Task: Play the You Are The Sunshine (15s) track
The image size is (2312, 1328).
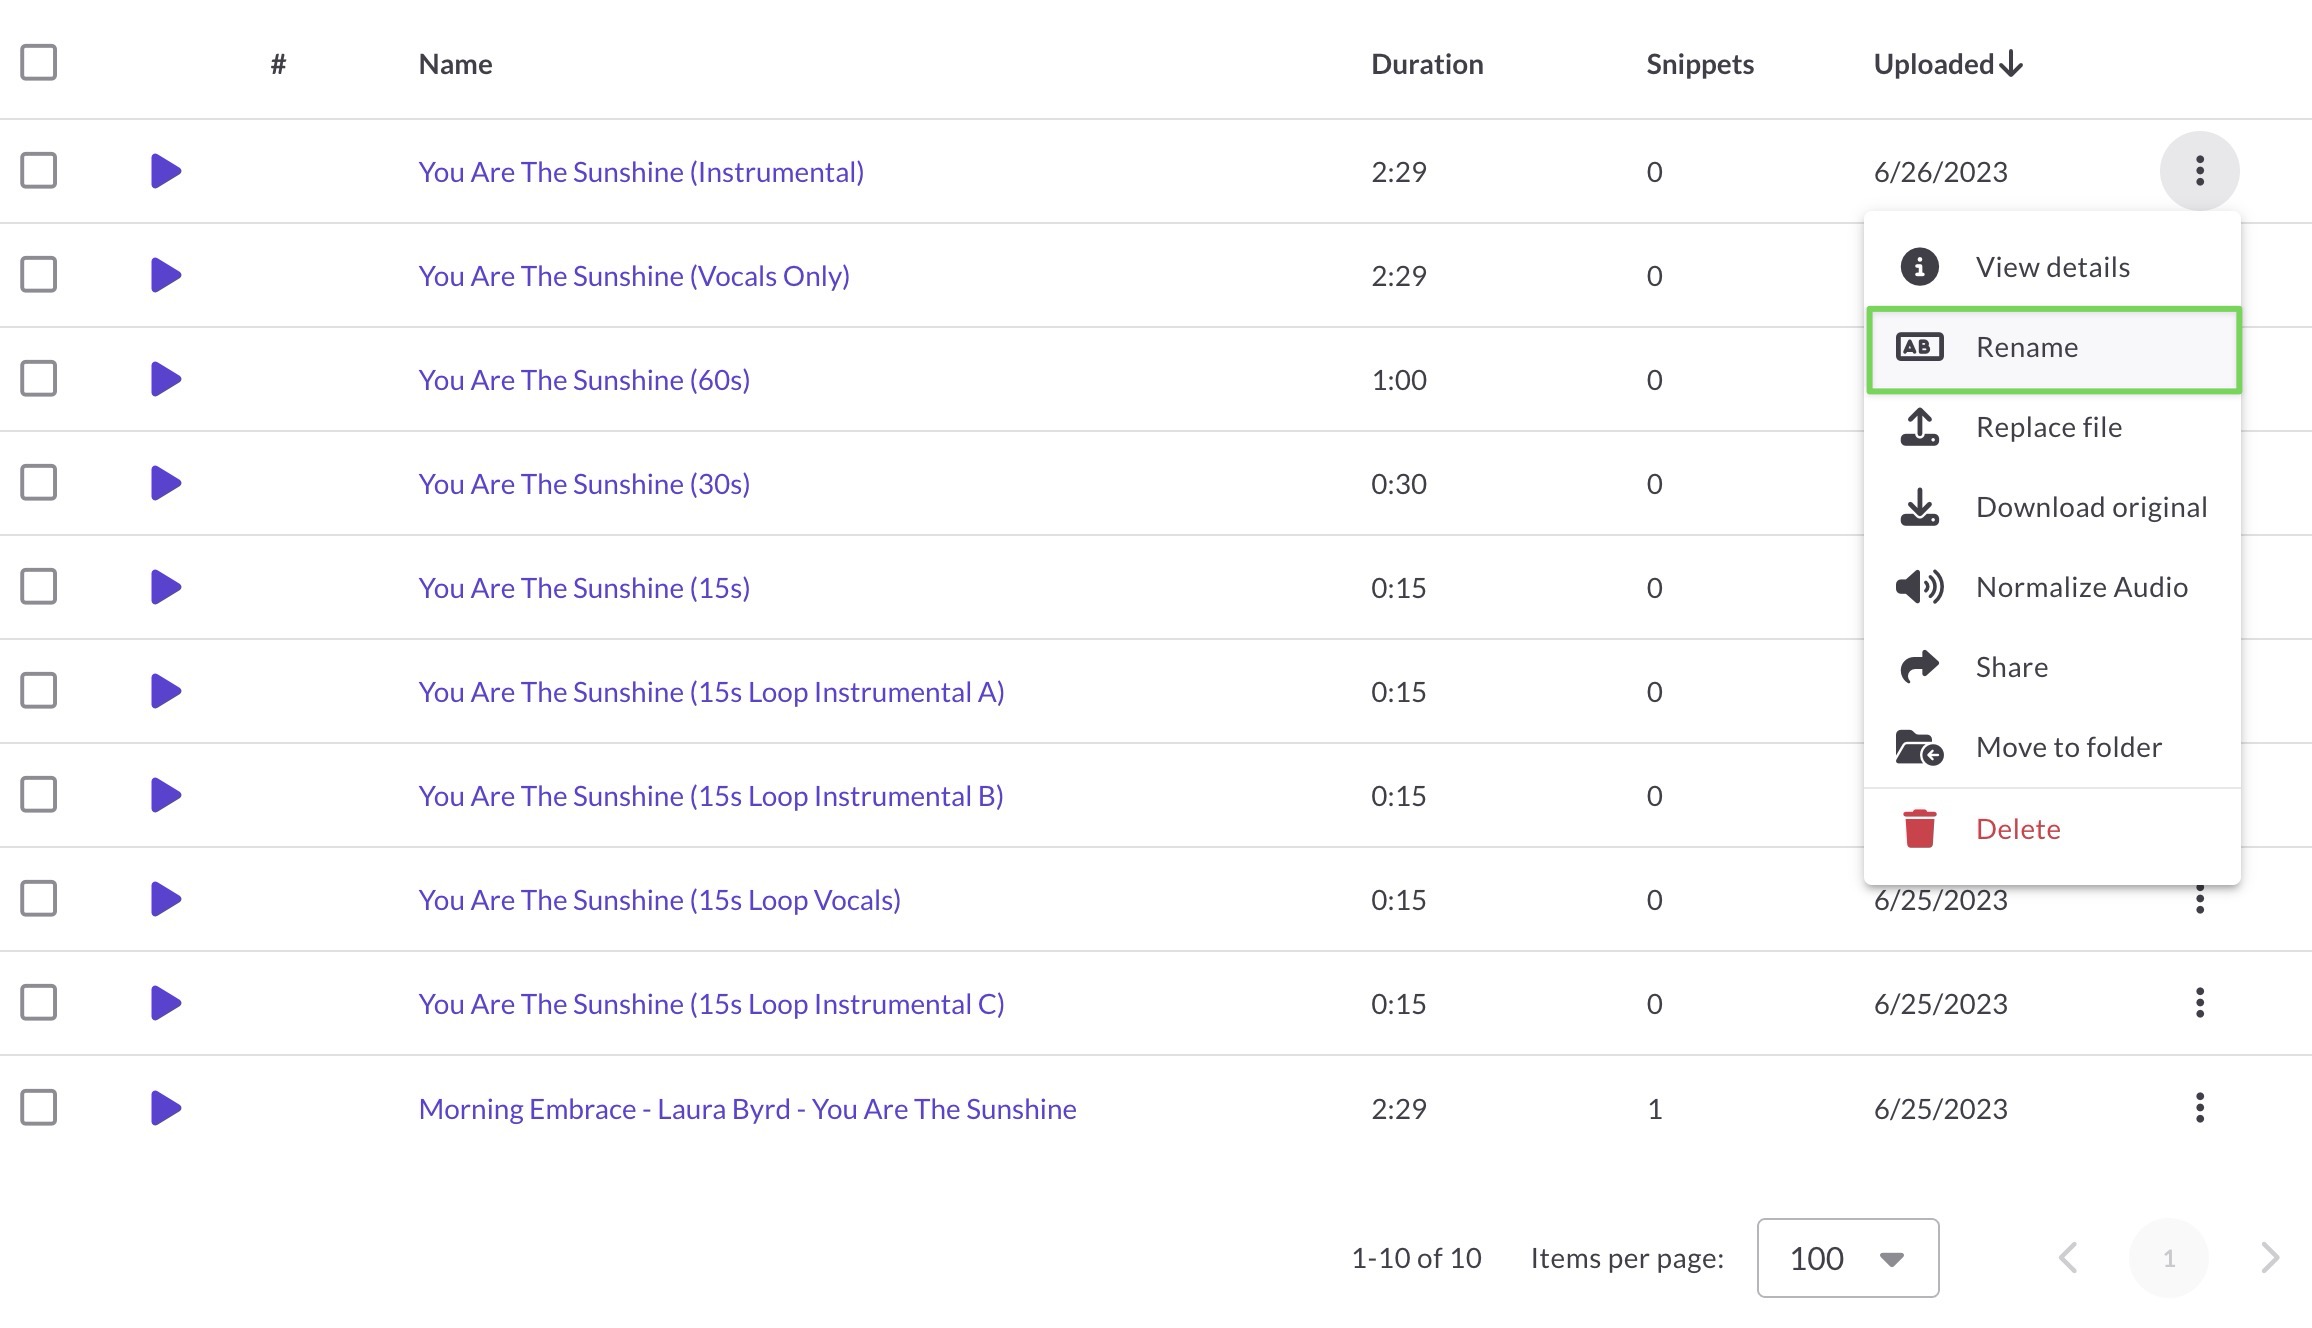Action: [x=166, y=587]
